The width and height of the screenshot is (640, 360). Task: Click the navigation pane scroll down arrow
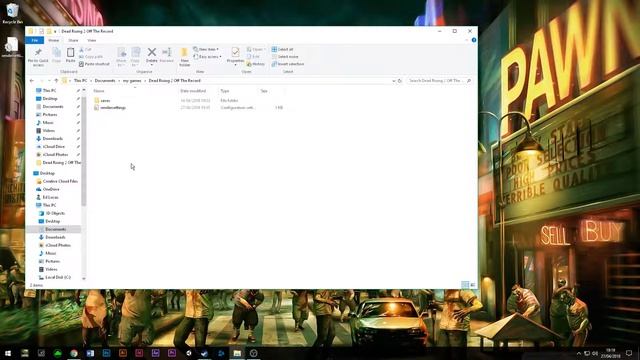84,279
